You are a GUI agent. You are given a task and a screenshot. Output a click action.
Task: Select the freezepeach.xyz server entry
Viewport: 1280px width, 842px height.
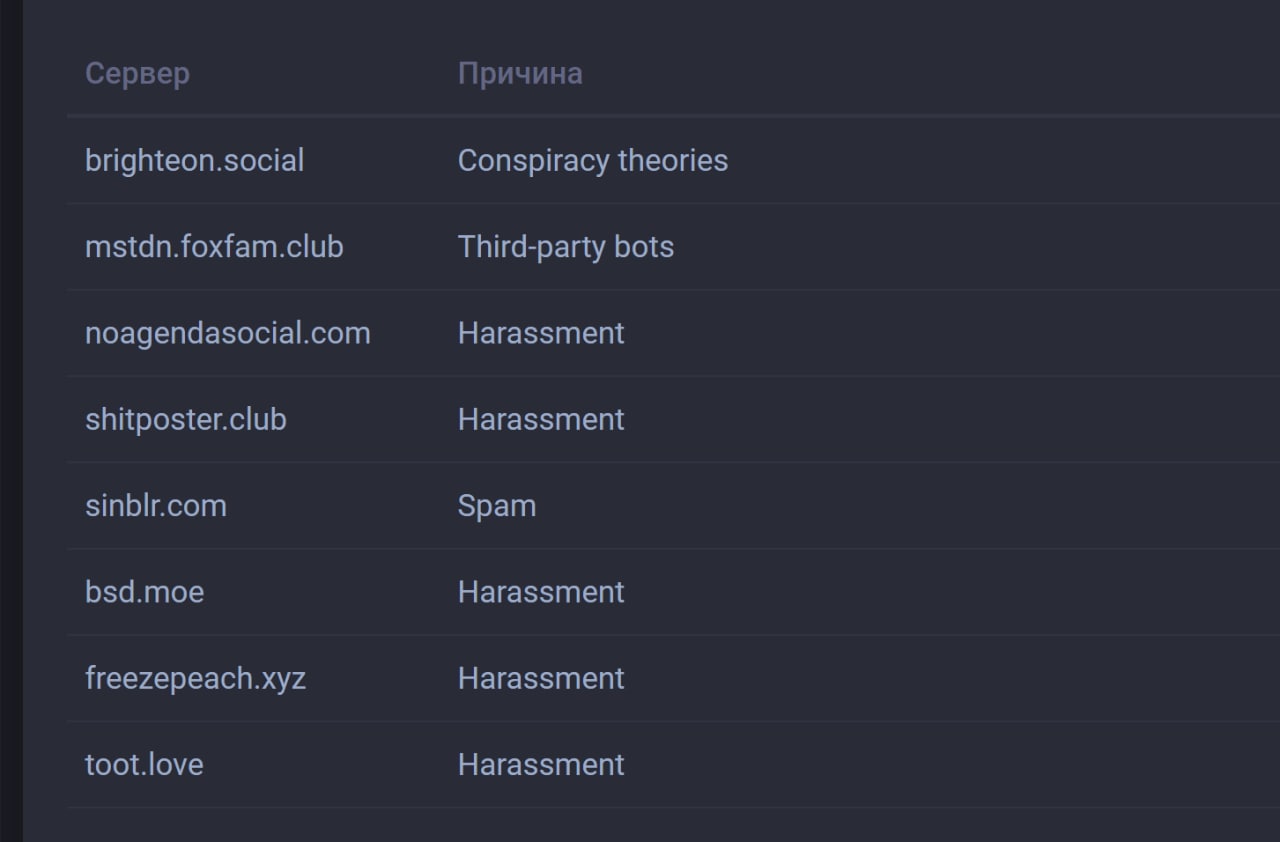(x=195, y=678)
